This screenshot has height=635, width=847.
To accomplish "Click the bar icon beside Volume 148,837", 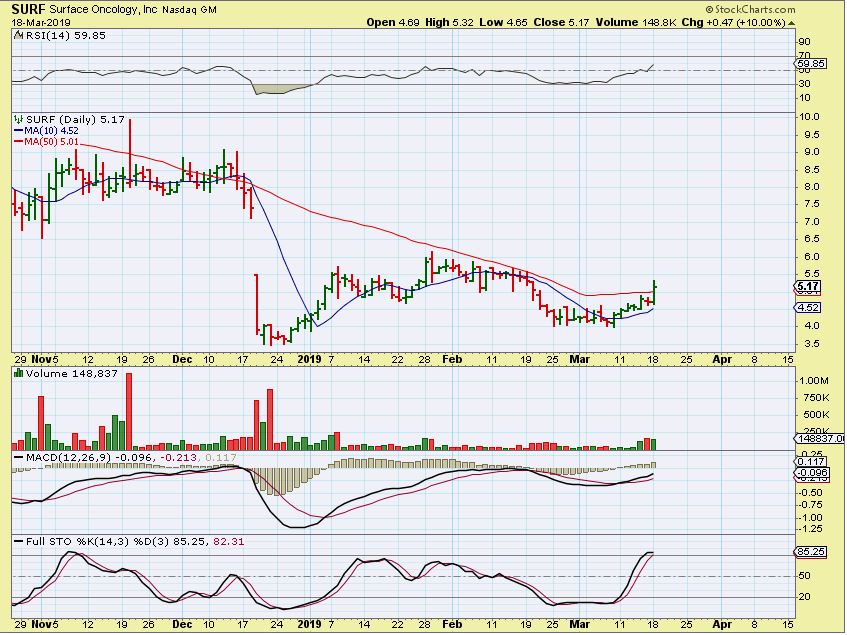I will [19, 373].
